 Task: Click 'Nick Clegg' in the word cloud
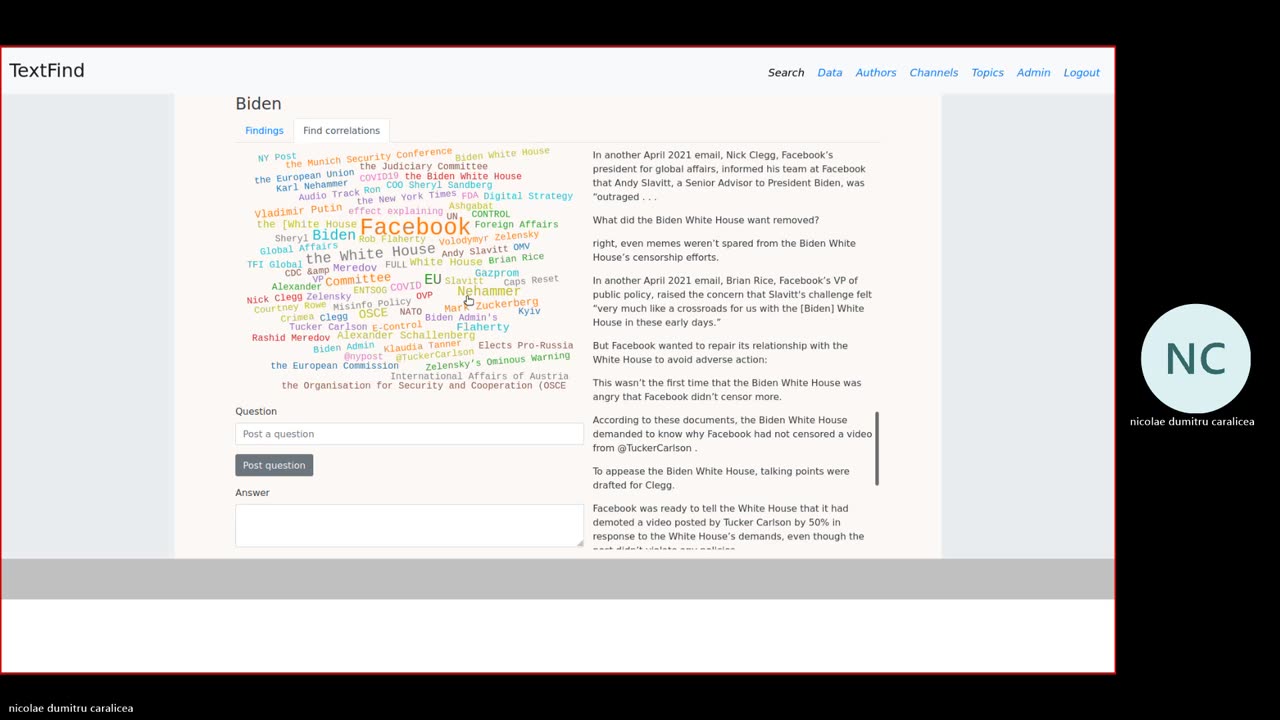274,299
